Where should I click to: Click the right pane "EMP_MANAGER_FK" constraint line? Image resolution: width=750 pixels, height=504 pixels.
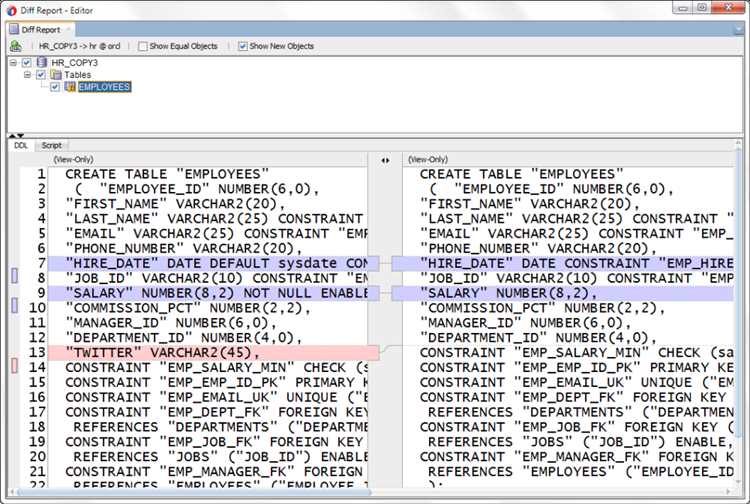point(576,457)
